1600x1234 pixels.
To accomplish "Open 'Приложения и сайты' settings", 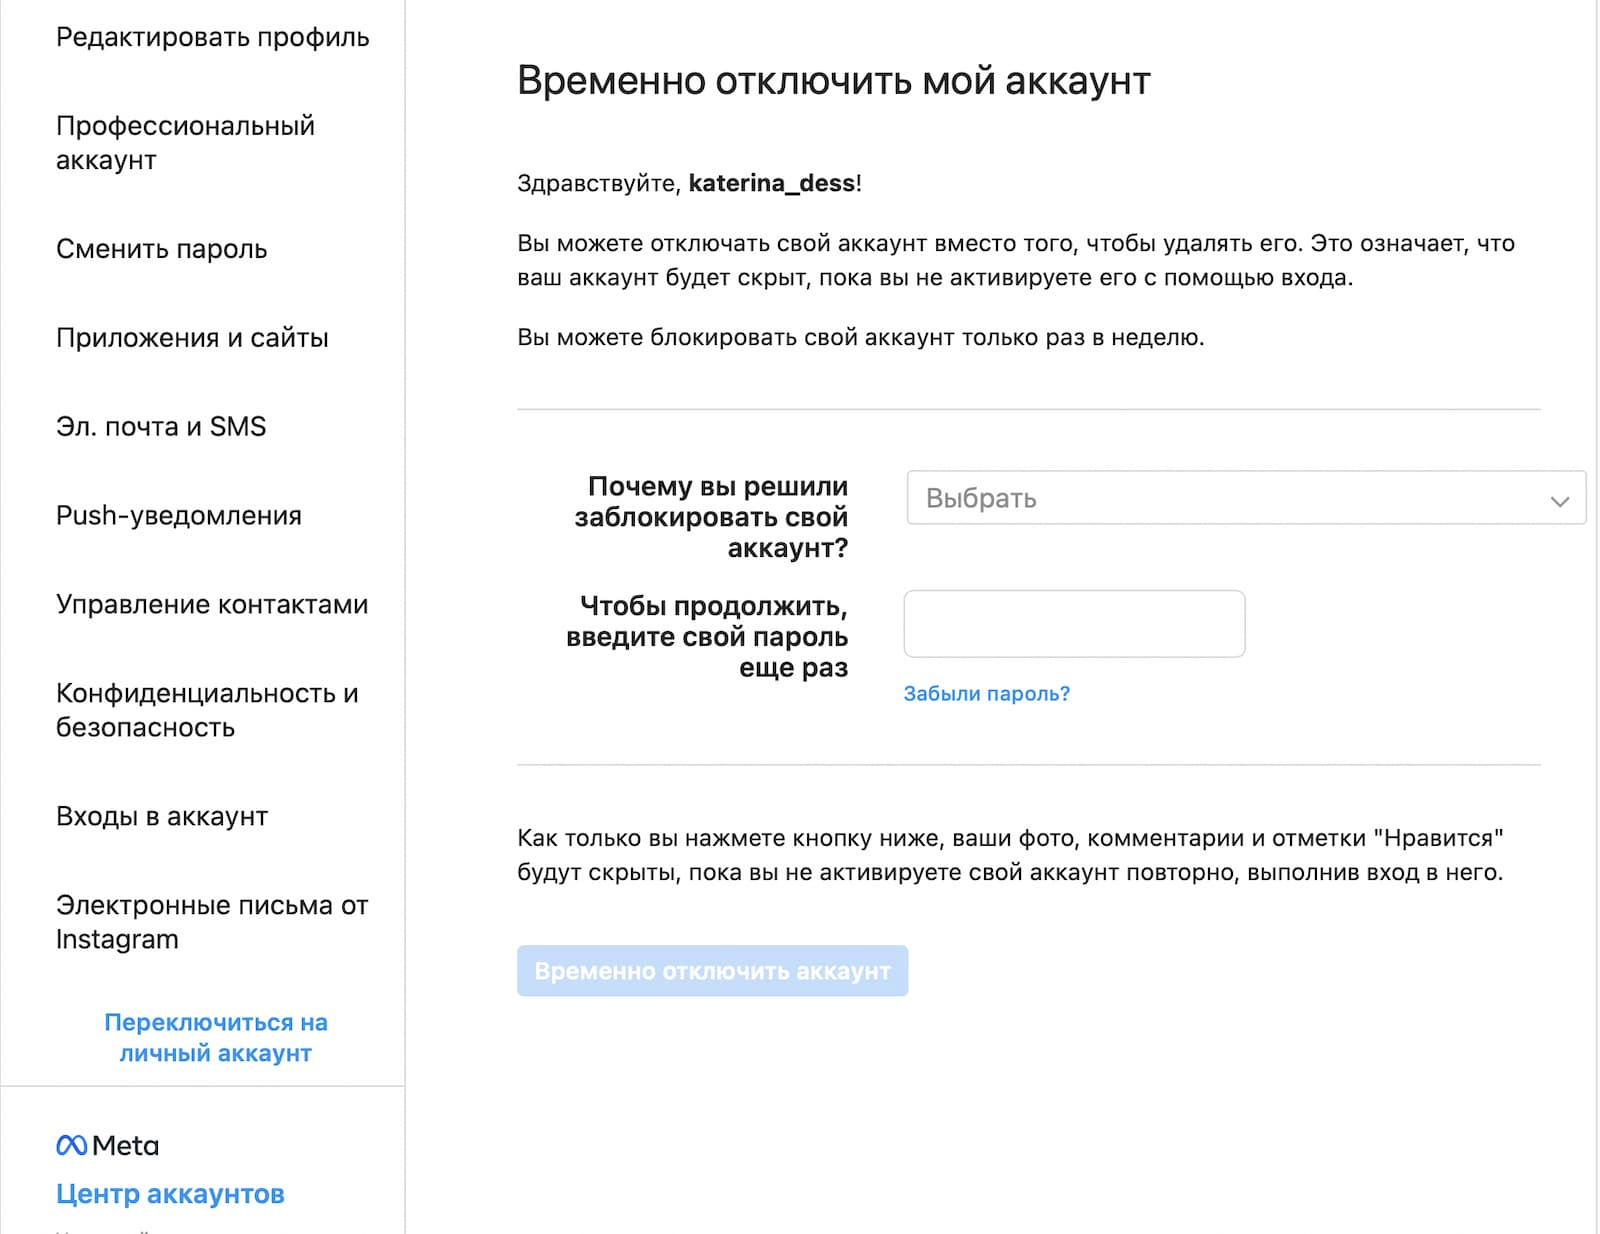I will [192, 338].
